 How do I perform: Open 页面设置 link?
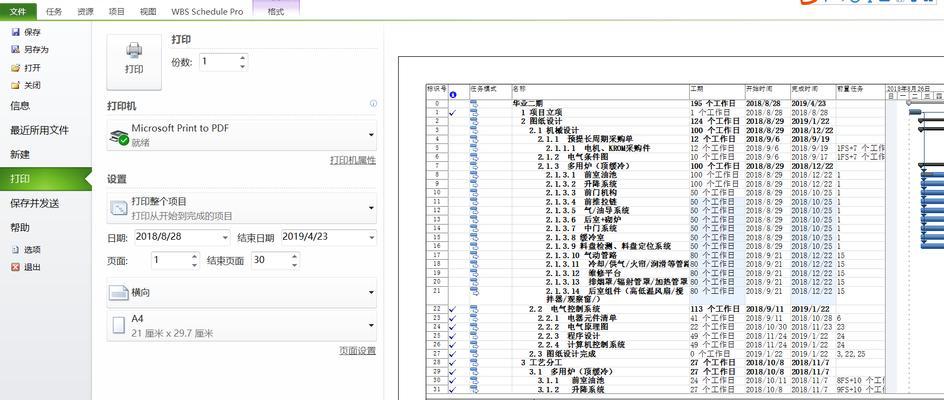click(358, 351)
